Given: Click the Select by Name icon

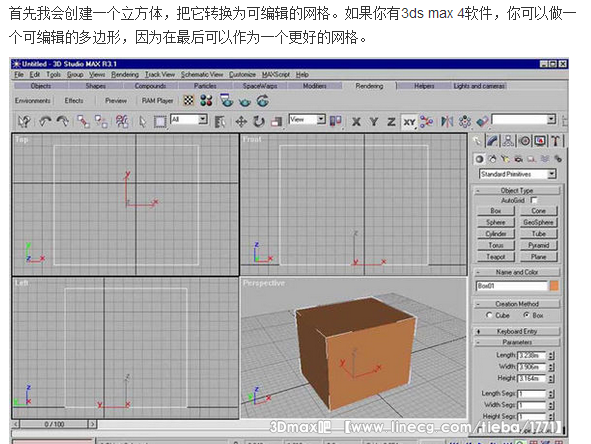Looking at the screenshot, I should [220, 121].
